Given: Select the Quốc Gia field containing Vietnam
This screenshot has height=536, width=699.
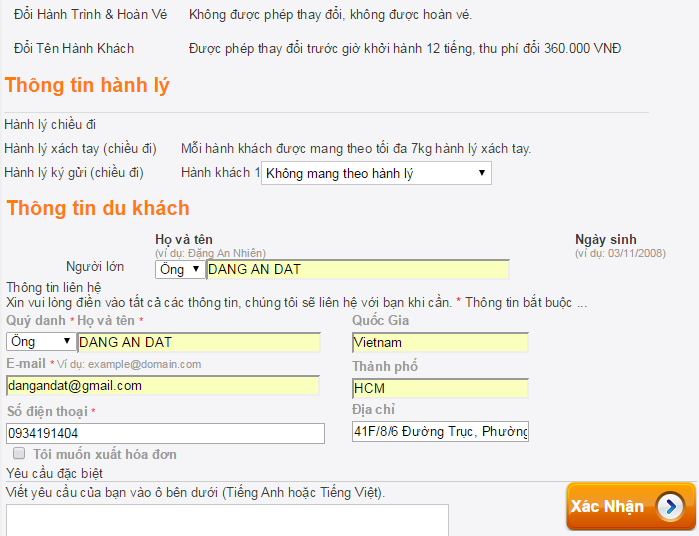Looking at the screenshot, I should [439, 343].
